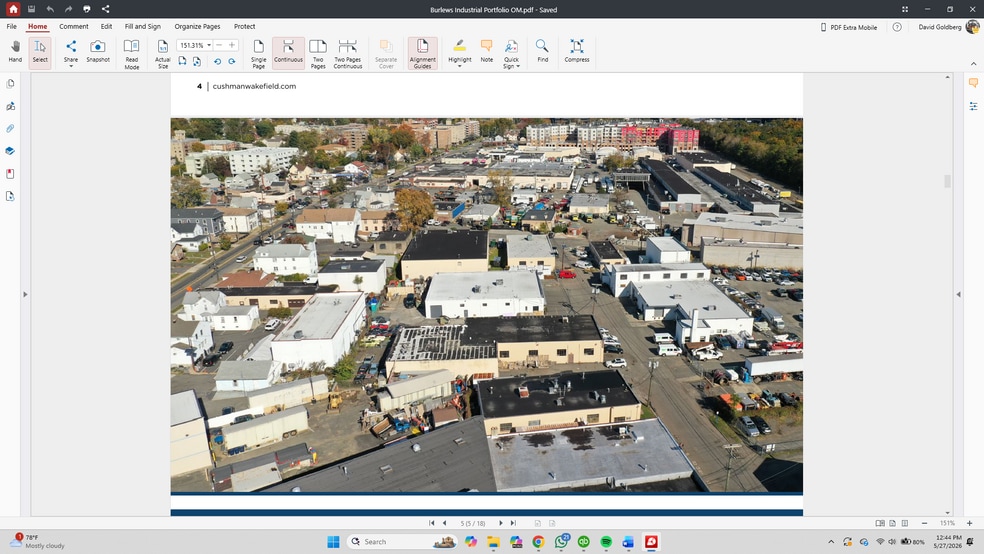Open the attachments panel paperclip icon
984x554 pixels.
[x=10, y=129]
